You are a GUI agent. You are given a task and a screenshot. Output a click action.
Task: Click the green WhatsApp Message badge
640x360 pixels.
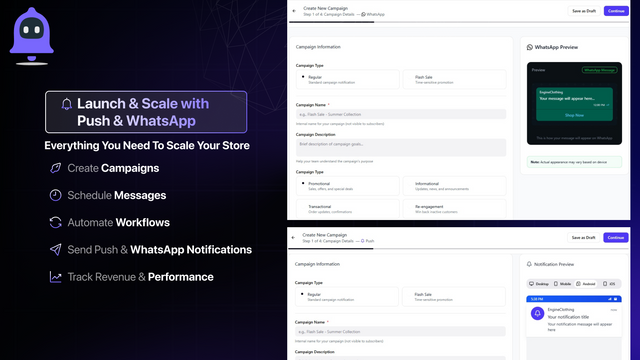(599, 70)
